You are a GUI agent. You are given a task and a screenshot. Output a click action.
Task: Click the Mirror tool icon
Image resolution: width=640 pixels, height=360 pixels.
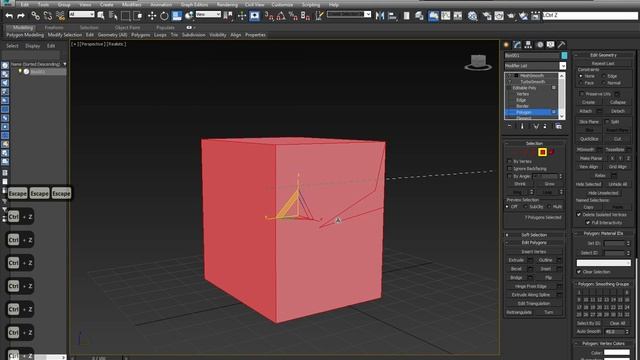click(380, 16)
